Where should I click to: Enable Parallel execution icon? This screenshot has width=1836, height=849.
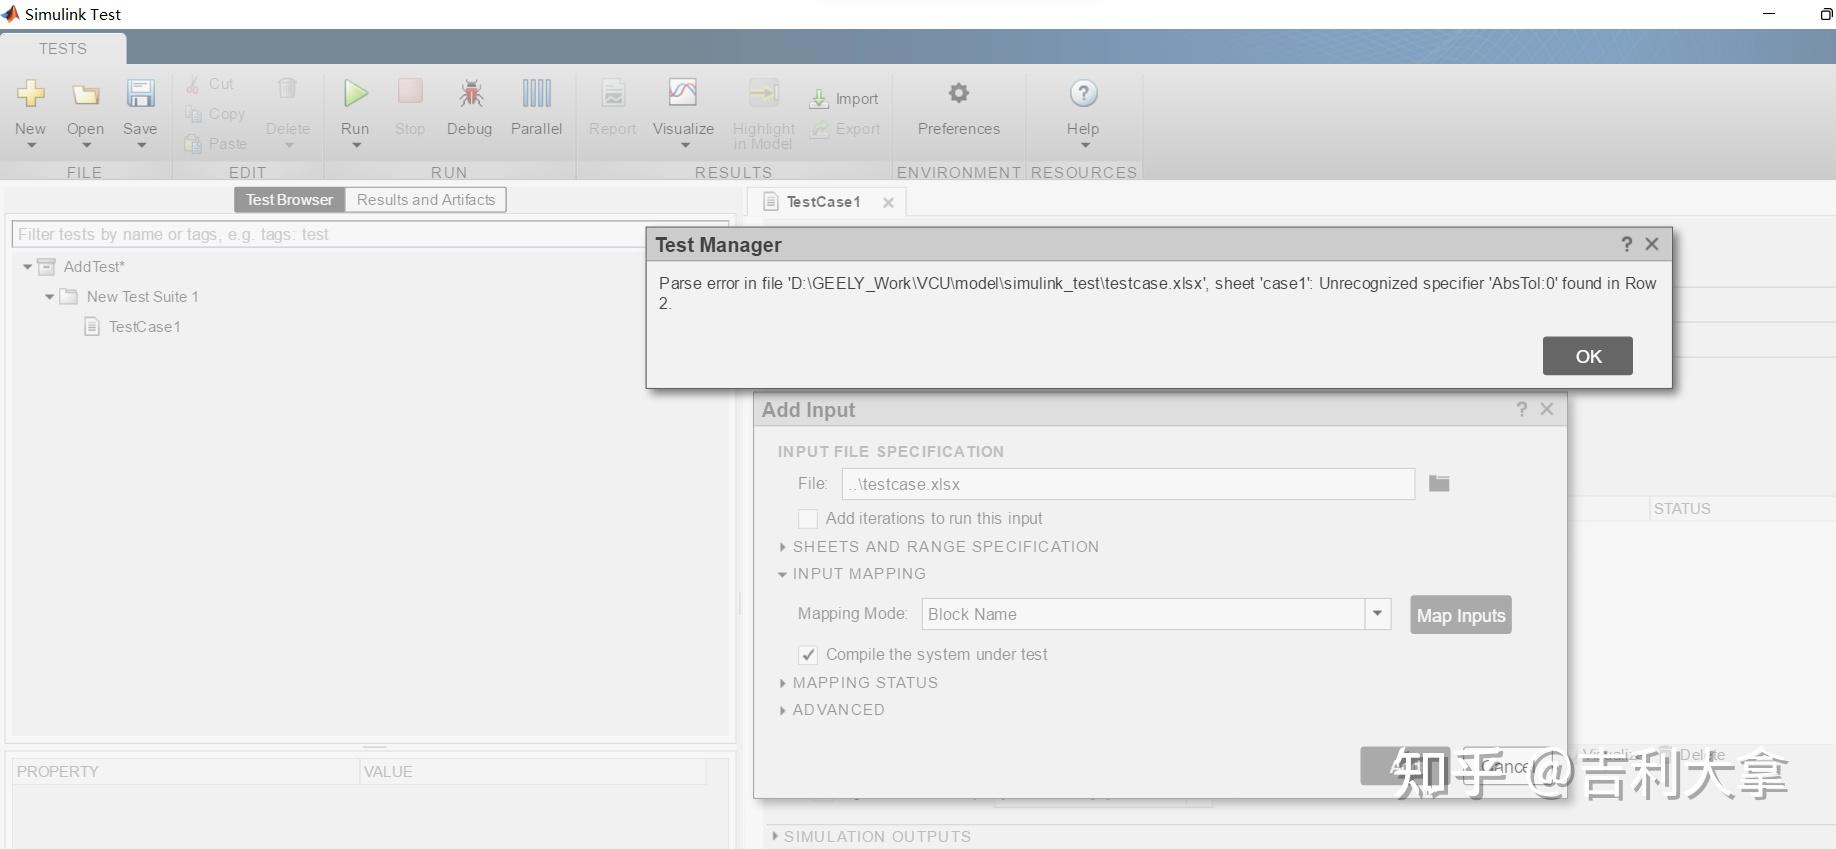tap(537, 93)
